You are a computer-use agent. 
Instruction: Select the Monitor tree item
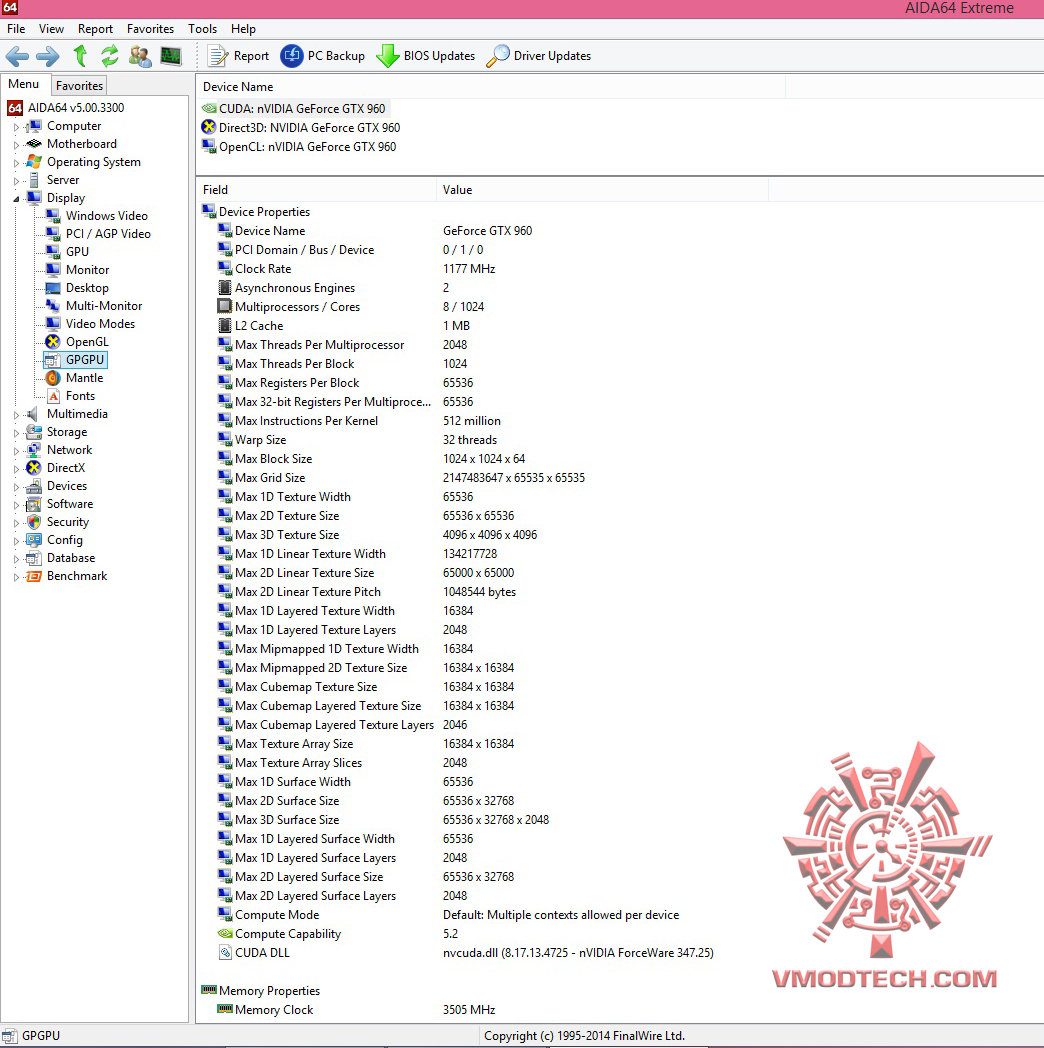tap(78, 270)
